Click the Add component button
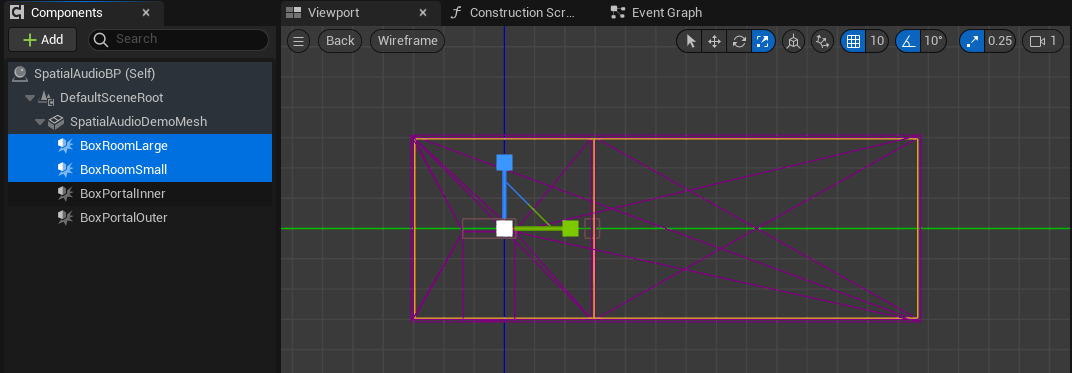The height and width of the screenshot is (373, 1072). coord(42,40)
